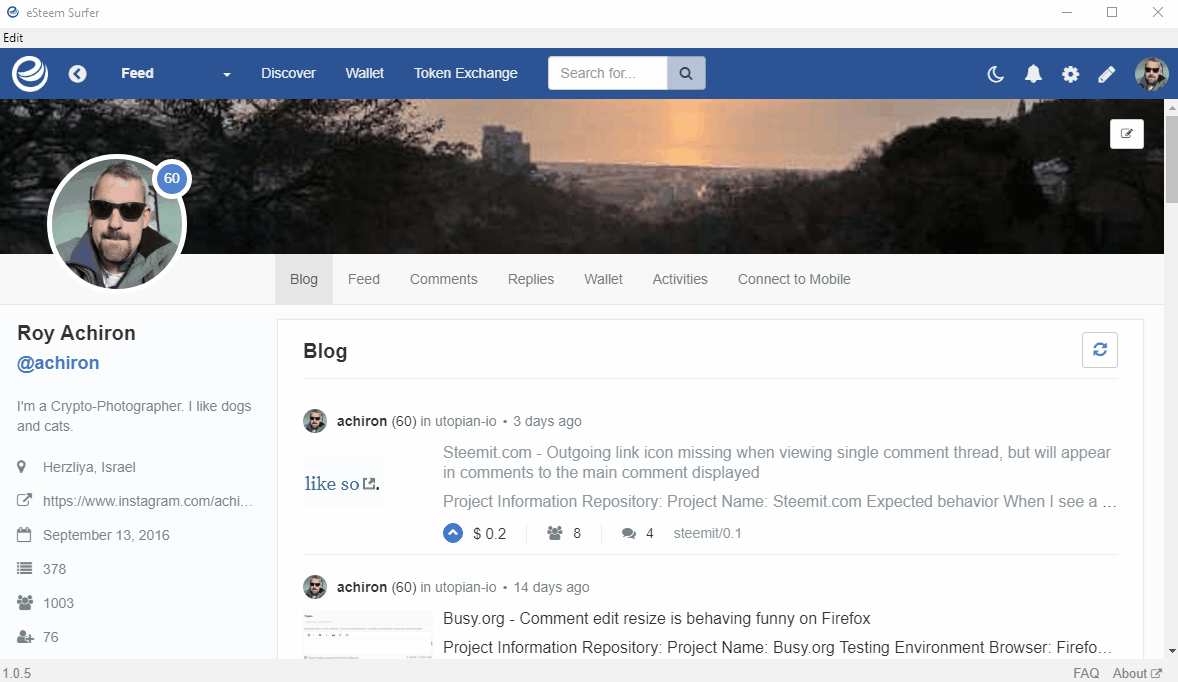Click the calendar join-date icon
Screen dimensions: 1178x682
[24, 535]
